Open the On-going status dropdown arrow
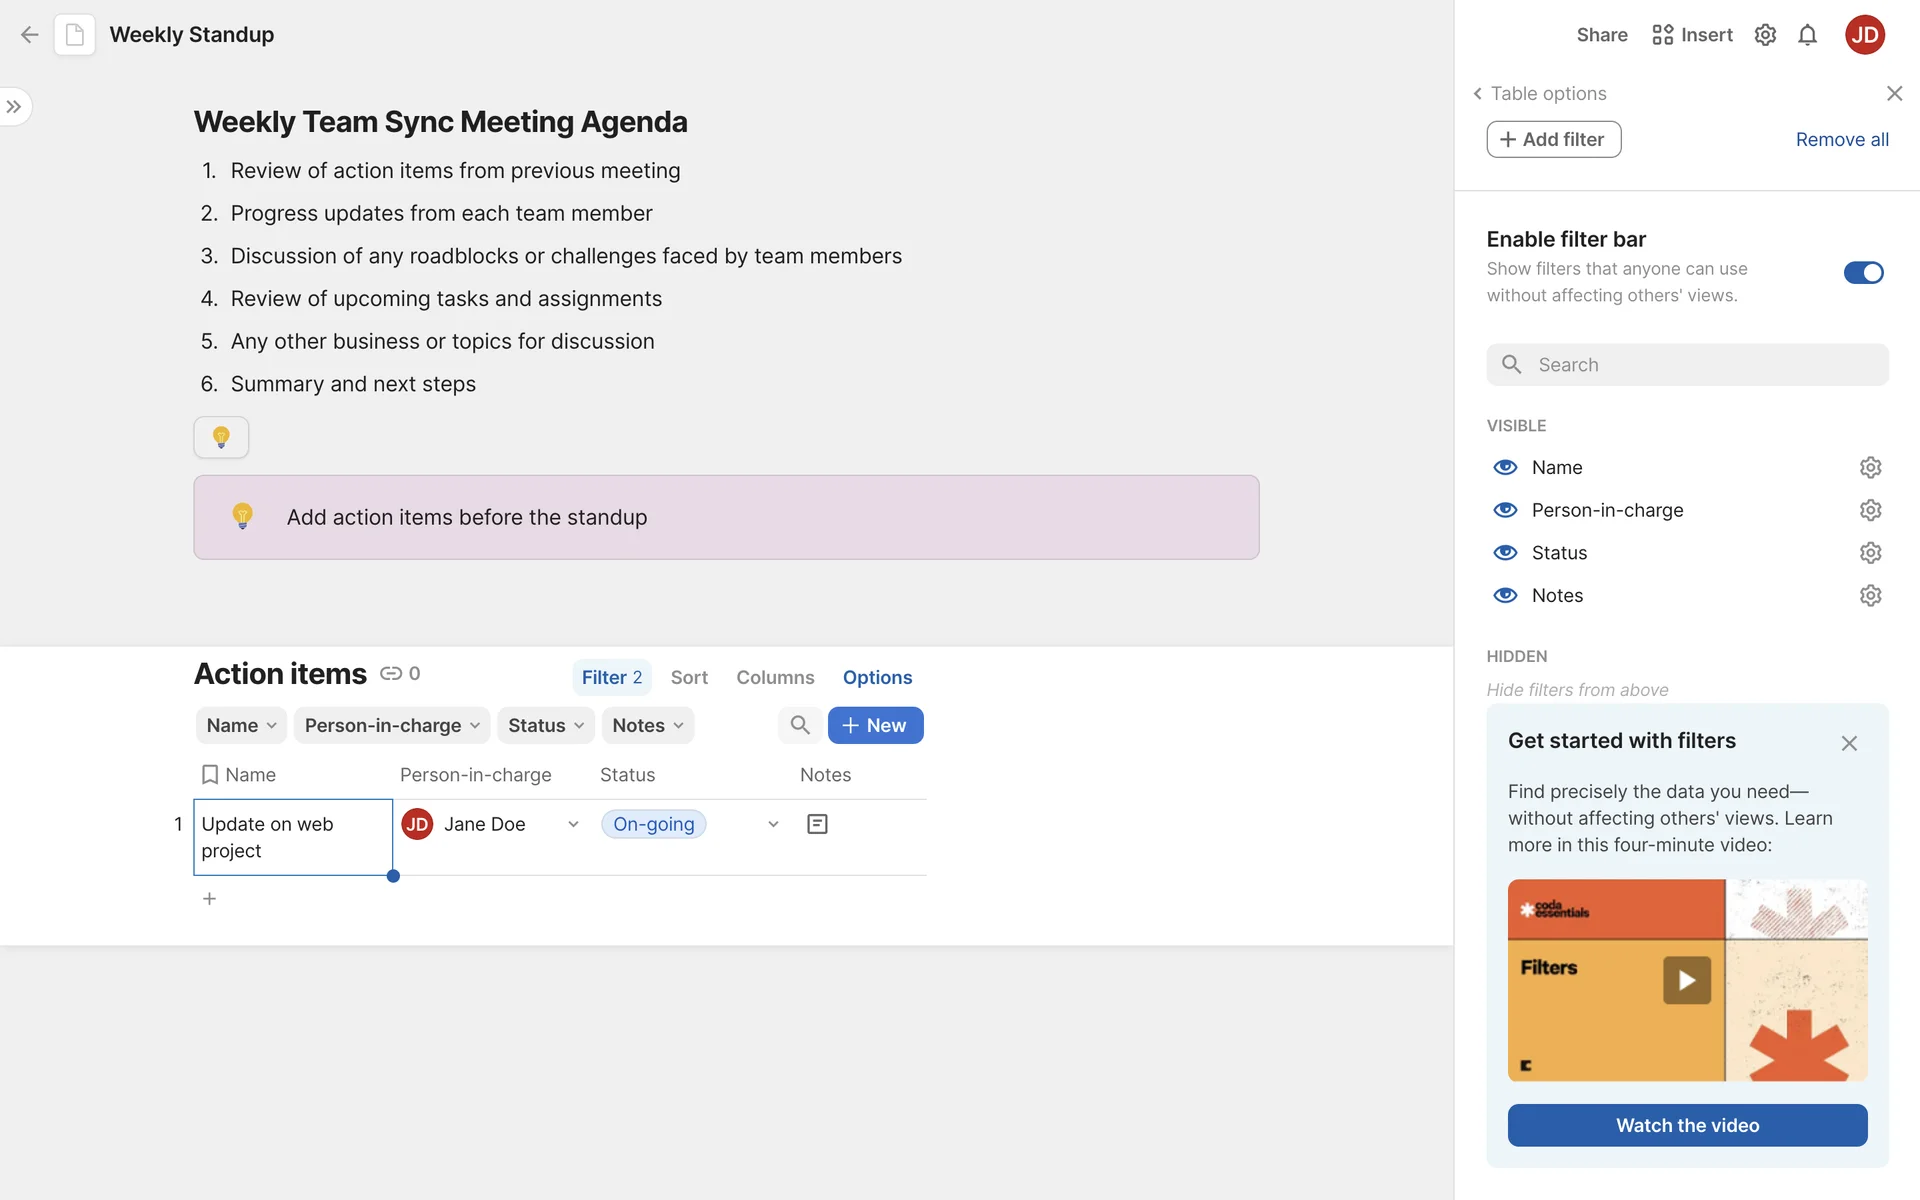The width and height of the screenshot is (1920, 1200). click(x=773, y=824)
